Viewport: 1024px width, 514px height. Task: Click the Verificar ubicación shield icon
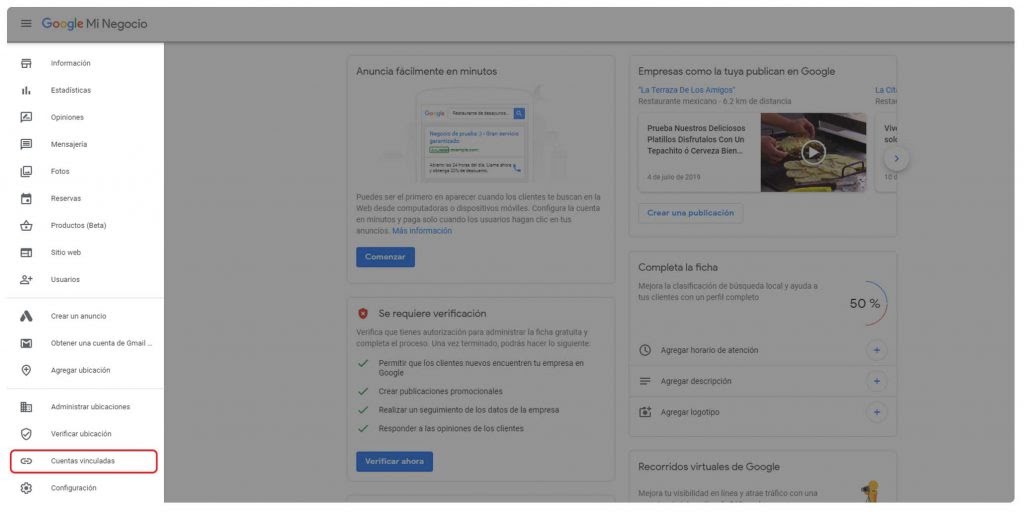click(x=26, y=434)
